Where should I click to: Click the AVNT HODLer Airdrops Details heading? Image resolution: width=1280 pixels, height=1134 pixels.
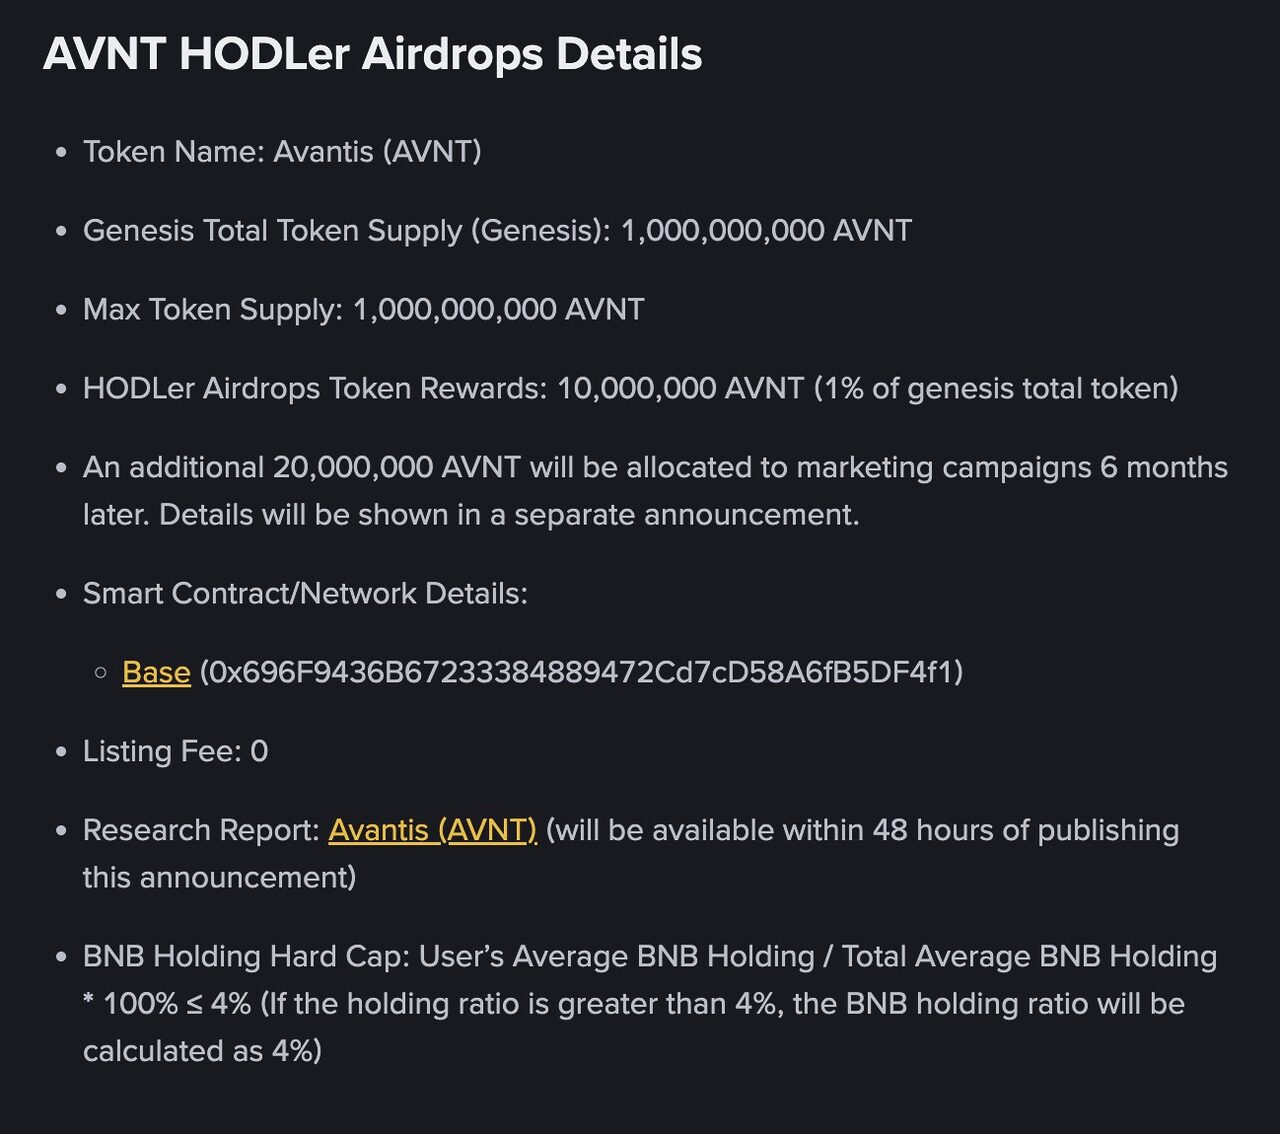372,54
